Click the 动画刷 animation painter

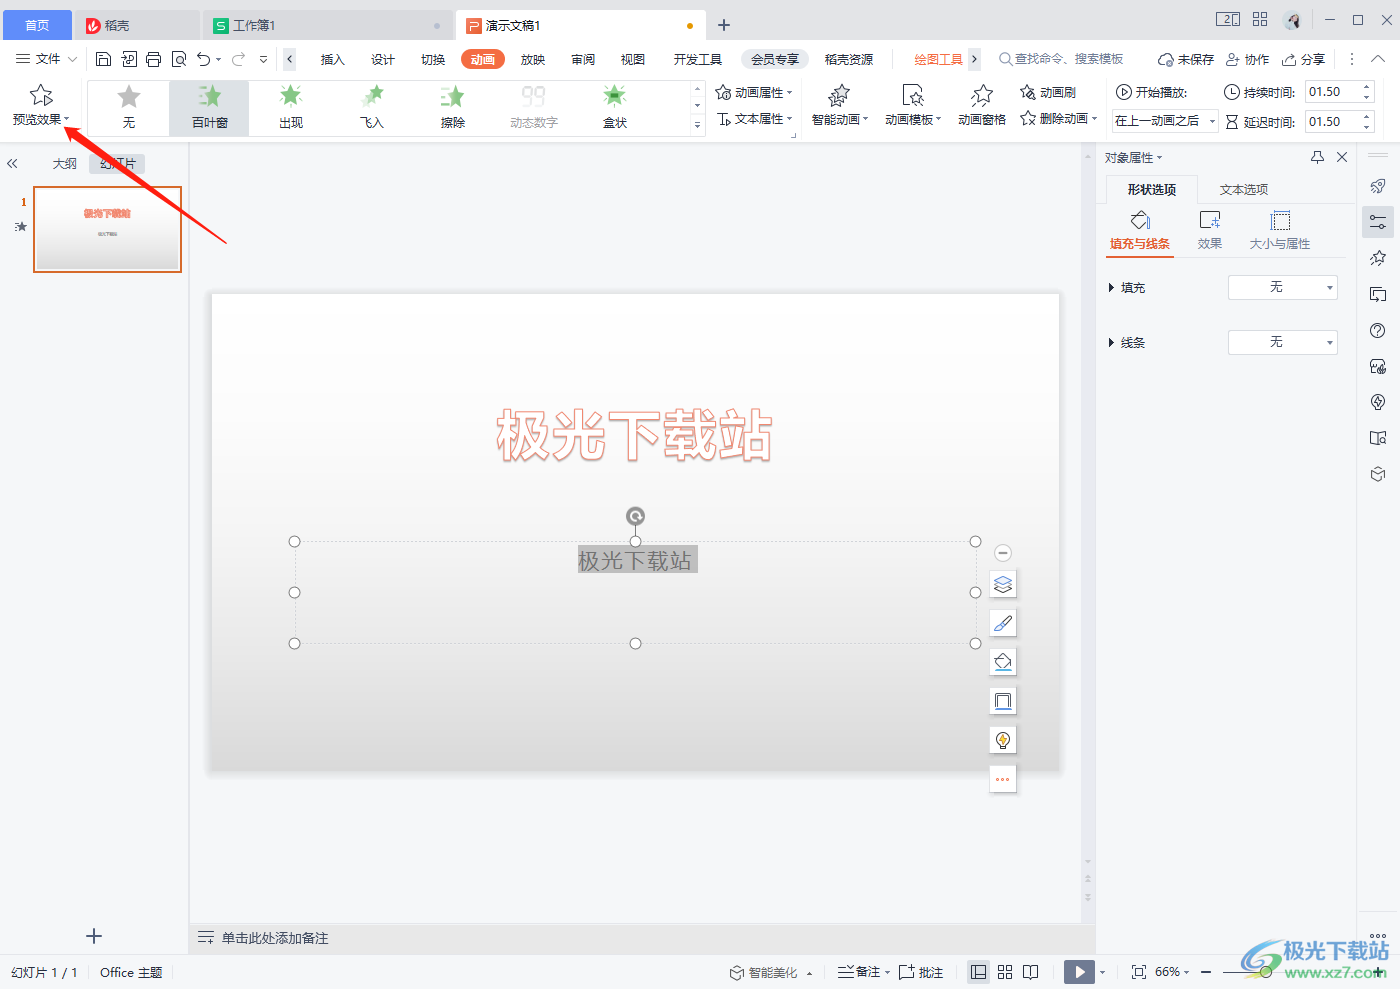(1048, 92)
